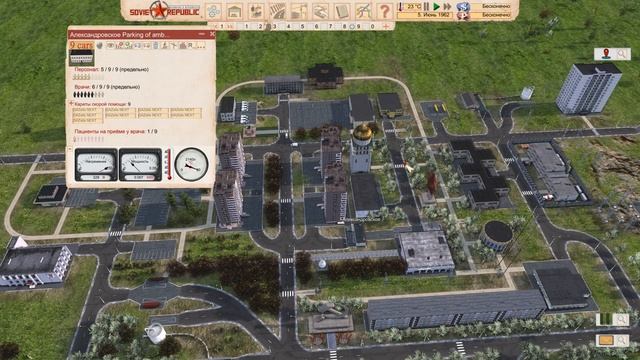This screenshot has width=640, height=360.
Task: Select hotkey slot 2 in the number bar
Action: pyautogui.click(x=260, y=26)
